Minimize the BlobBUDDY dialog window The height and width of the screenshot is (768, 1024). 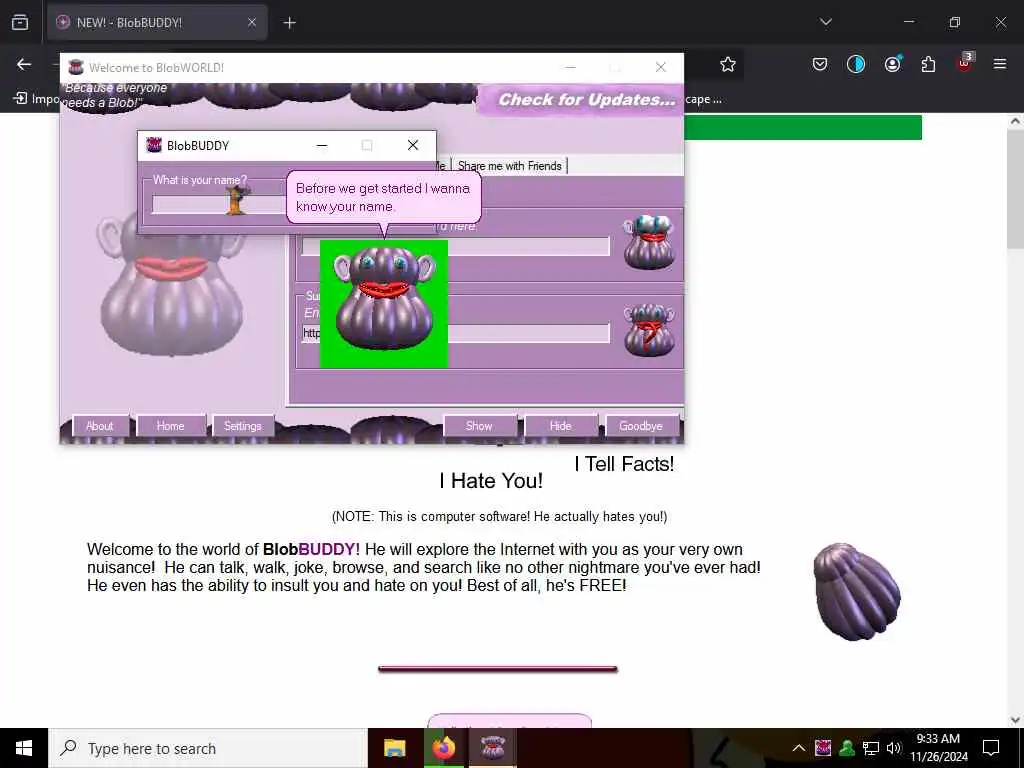(x=322, y=145)
